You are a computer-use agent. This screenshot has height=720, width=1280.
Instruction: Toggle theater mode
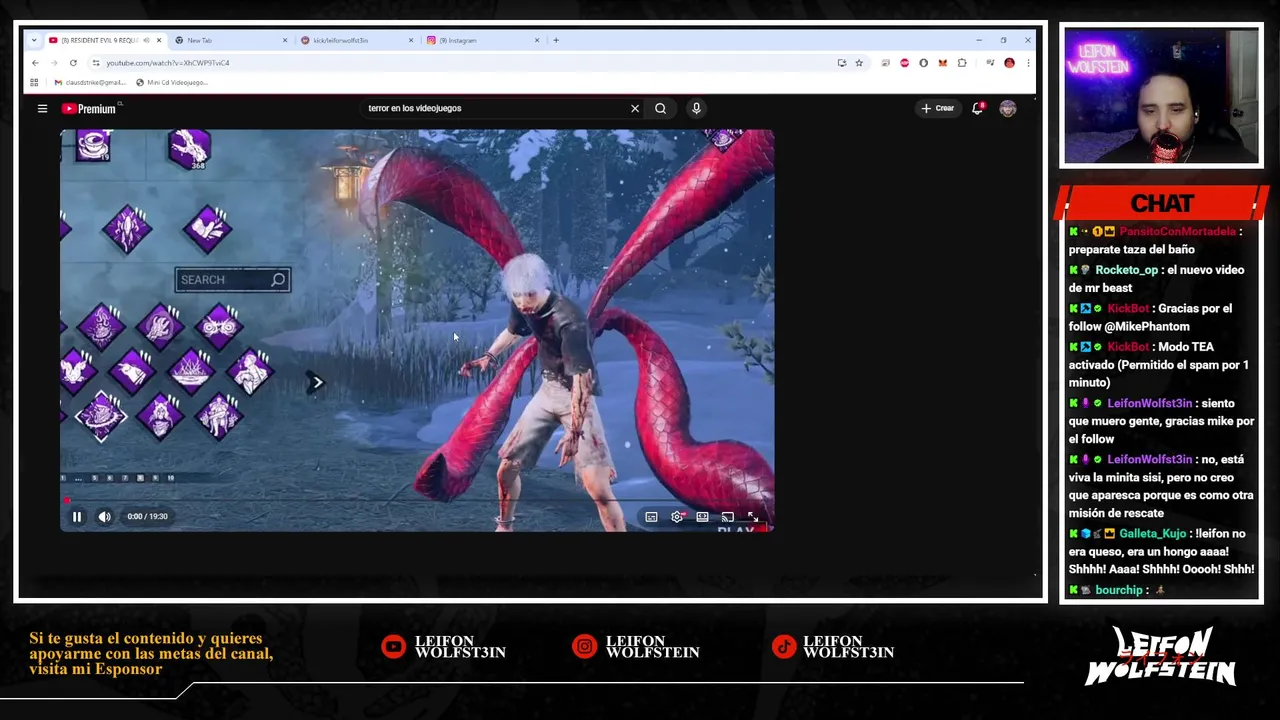coord(702,517)
